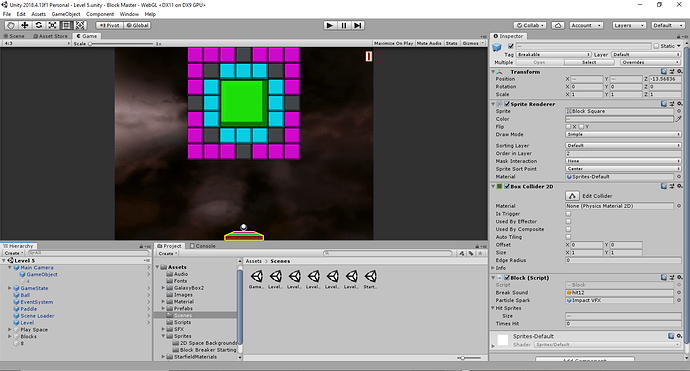
Task: Click the blue cube object icon in Inspector
Action: click(x=497, y=47)
